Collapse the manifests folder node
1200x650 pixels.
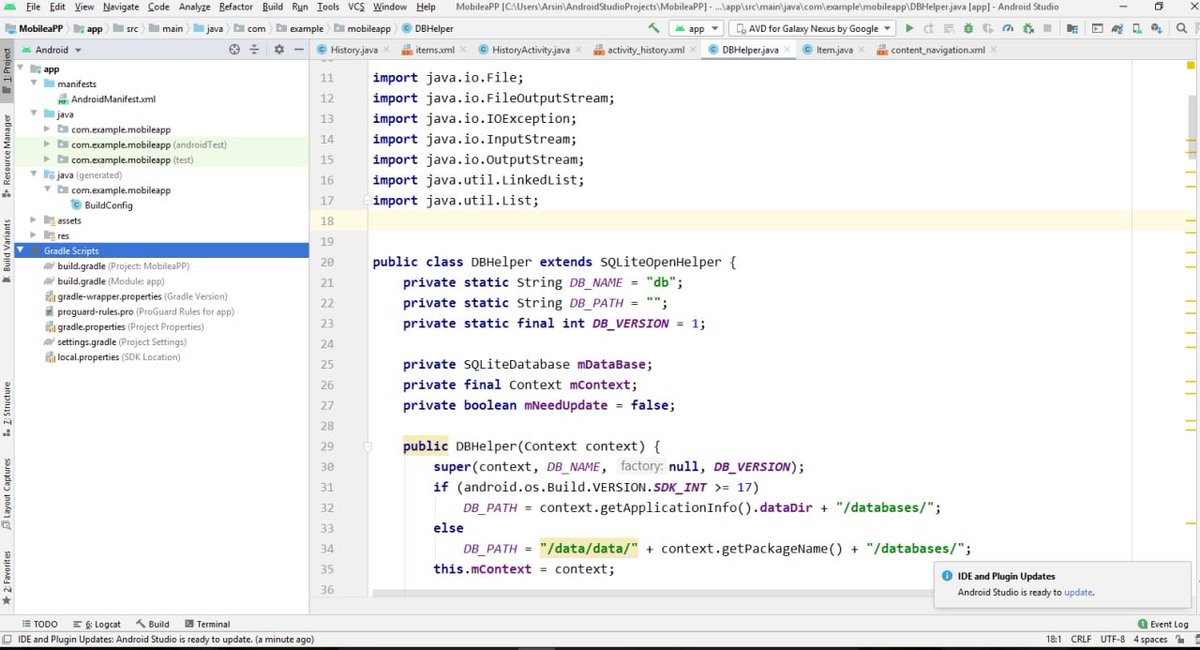coord(35,84)
